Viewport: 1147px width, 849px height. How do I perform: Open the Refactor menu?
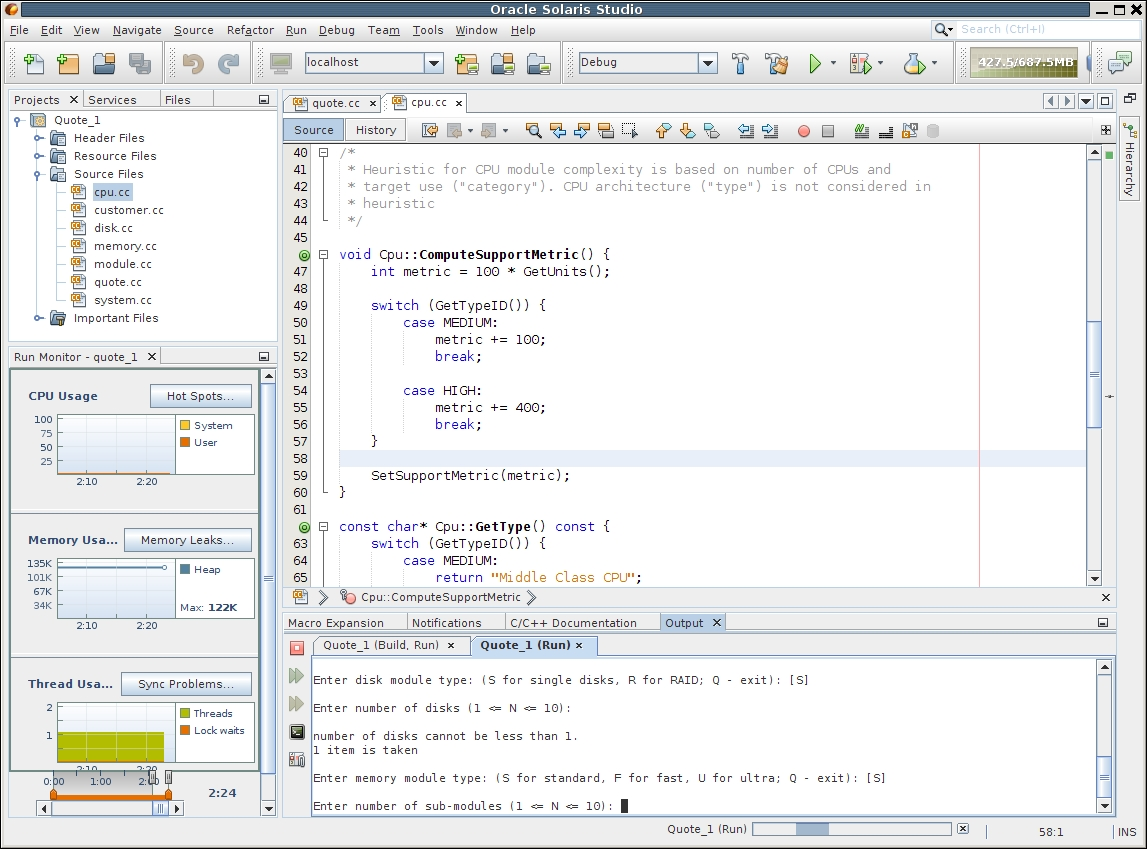[250, 30]
